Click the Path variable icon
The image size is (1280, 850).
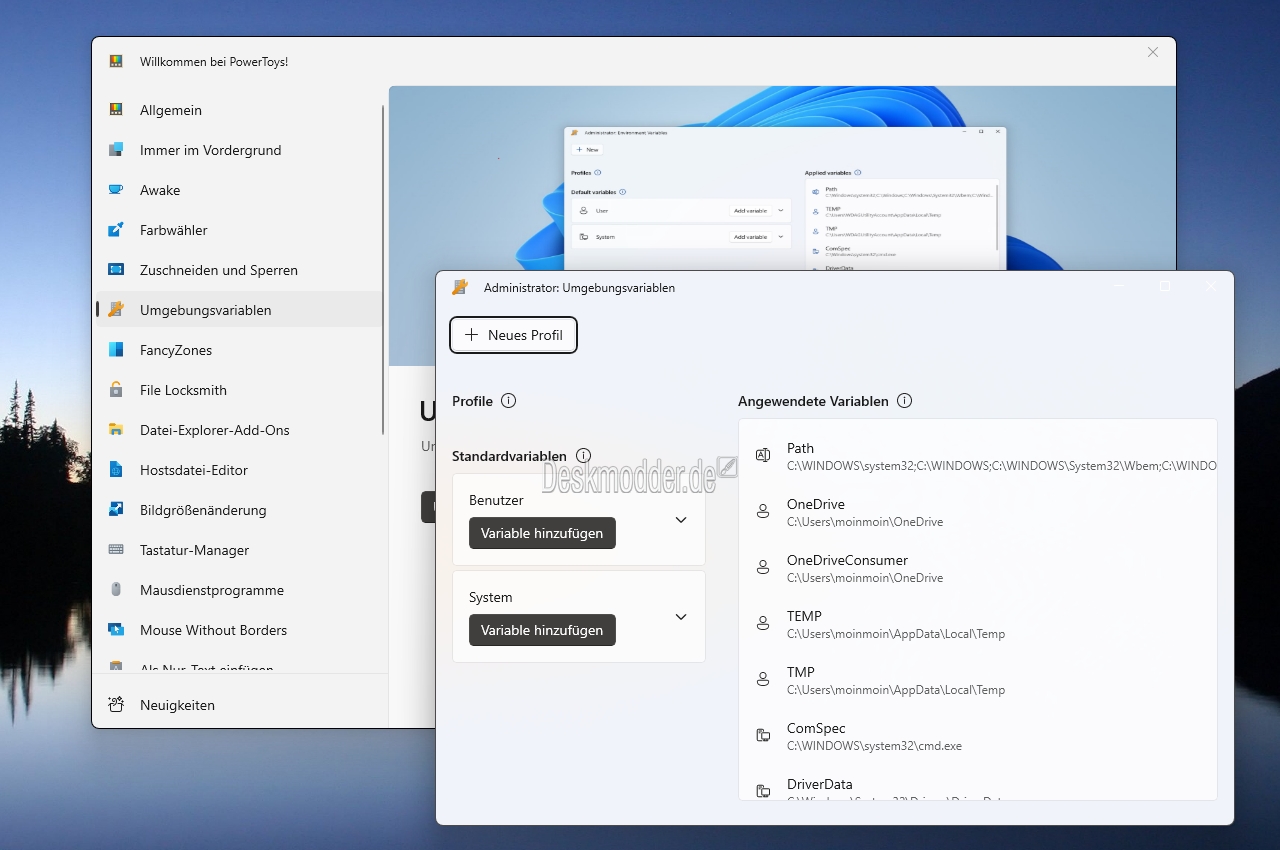tap(763, 455)
